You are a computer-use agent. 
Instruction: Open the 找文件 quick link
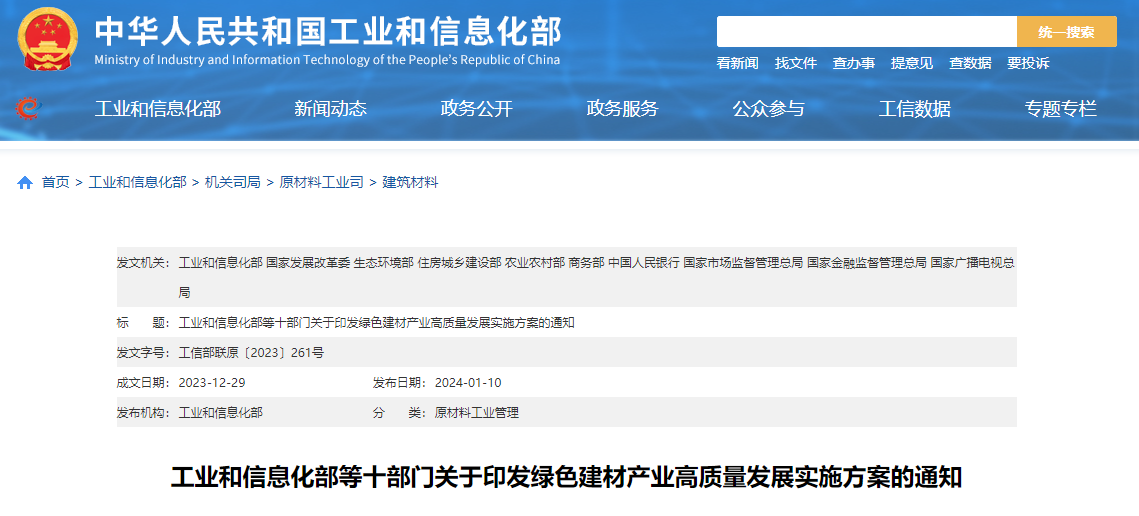(x=795, y=63)
